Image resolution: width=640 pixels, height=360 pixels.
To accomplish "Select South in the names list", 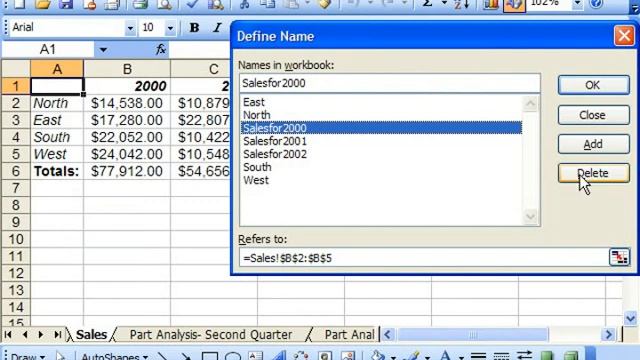I will point(257,167).
